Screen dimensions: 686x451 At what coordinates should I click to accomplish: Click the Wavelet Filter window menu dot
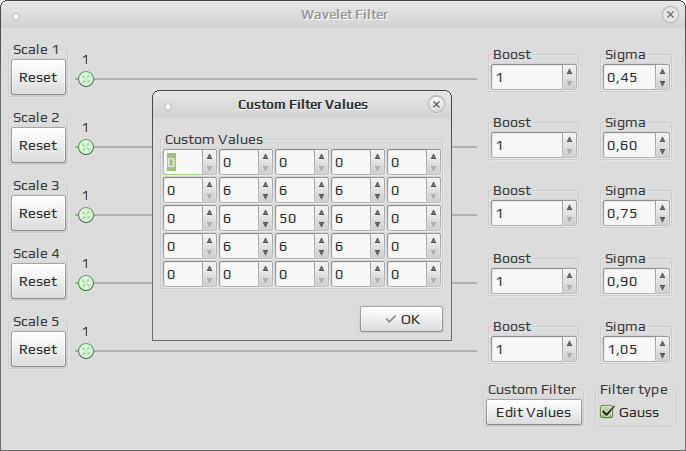click(16, 17)
